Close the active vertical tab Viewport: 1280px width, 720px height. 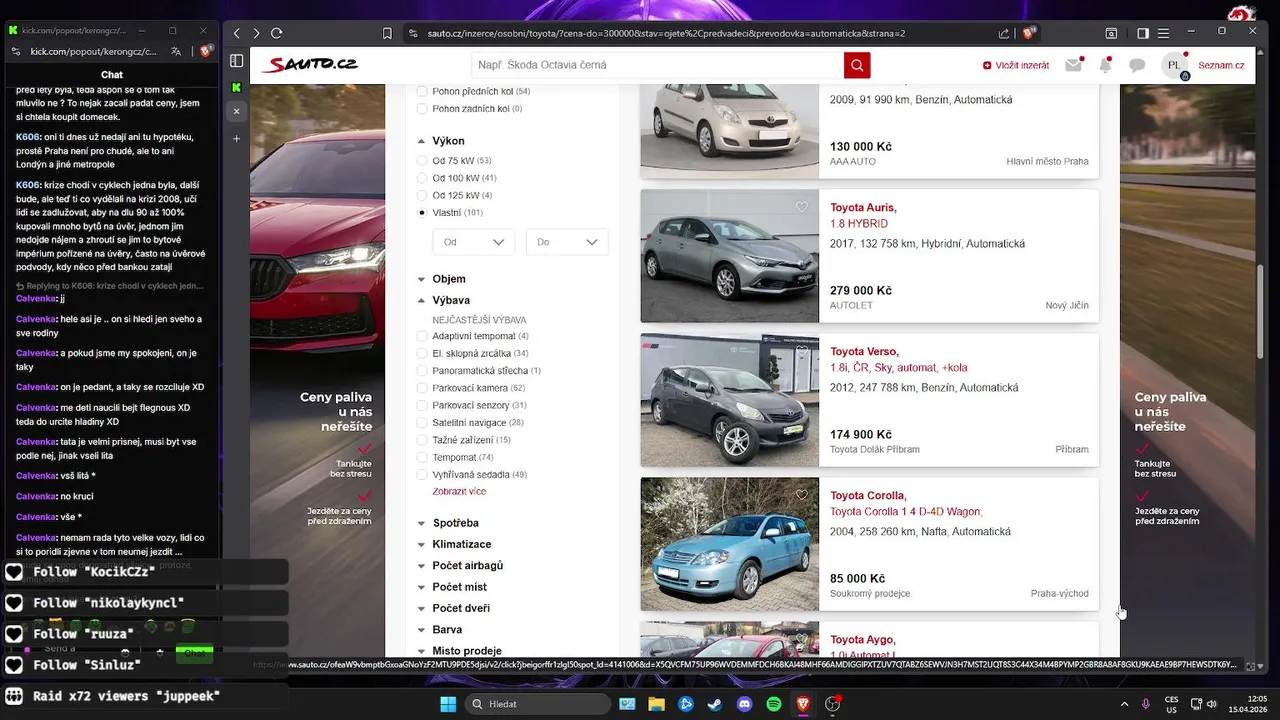pos(237,111)
